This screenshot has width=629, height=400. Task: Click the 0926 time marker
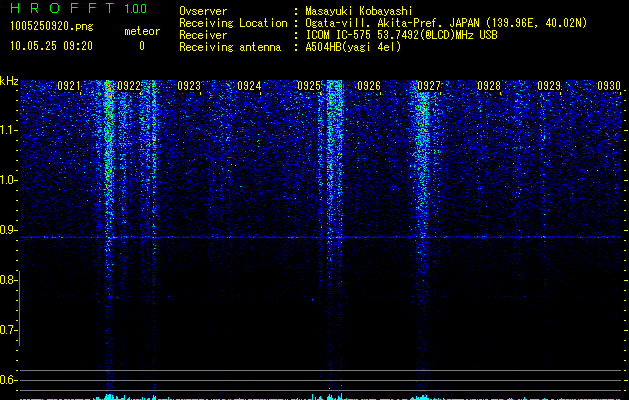(x=369, y=86)
